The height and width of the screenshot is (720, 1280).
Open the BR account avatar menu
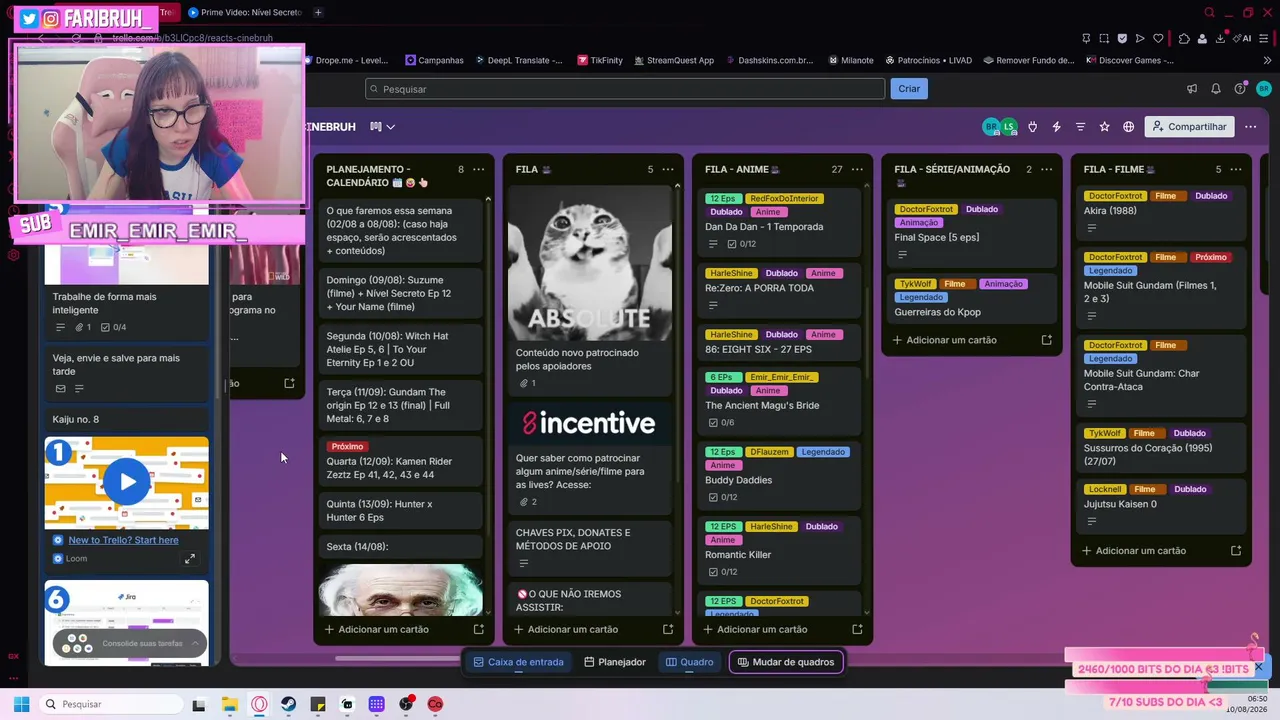click(1264, 89)
